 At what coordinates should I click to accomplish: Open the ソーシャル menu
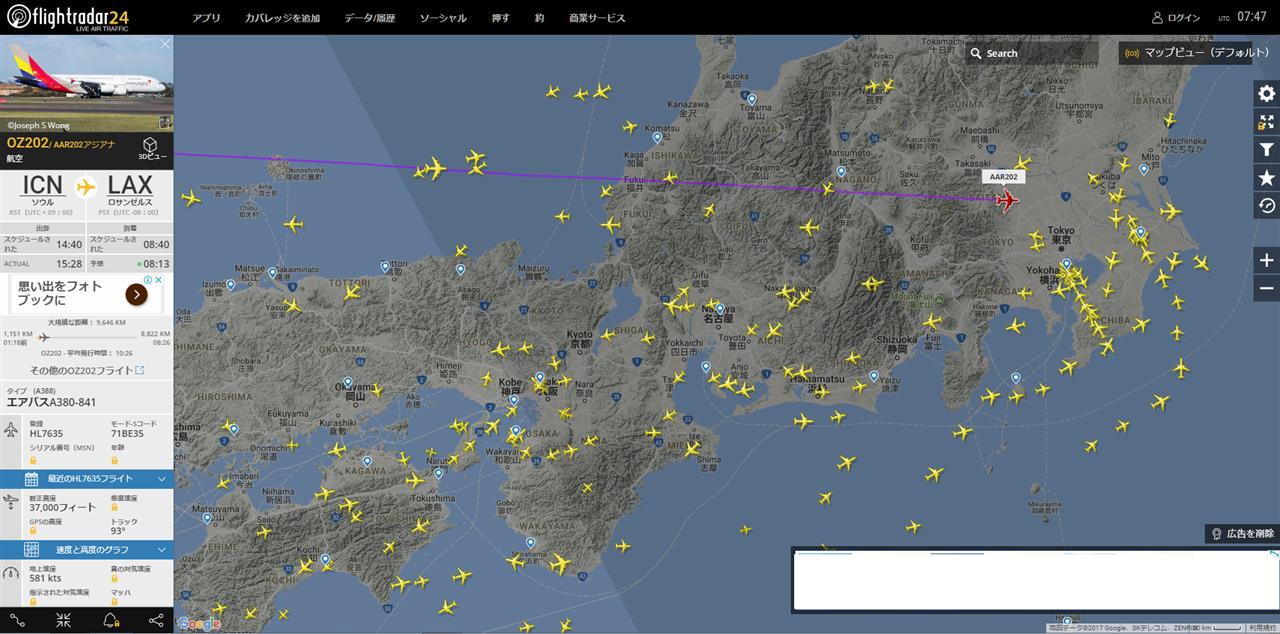[443, 18]
